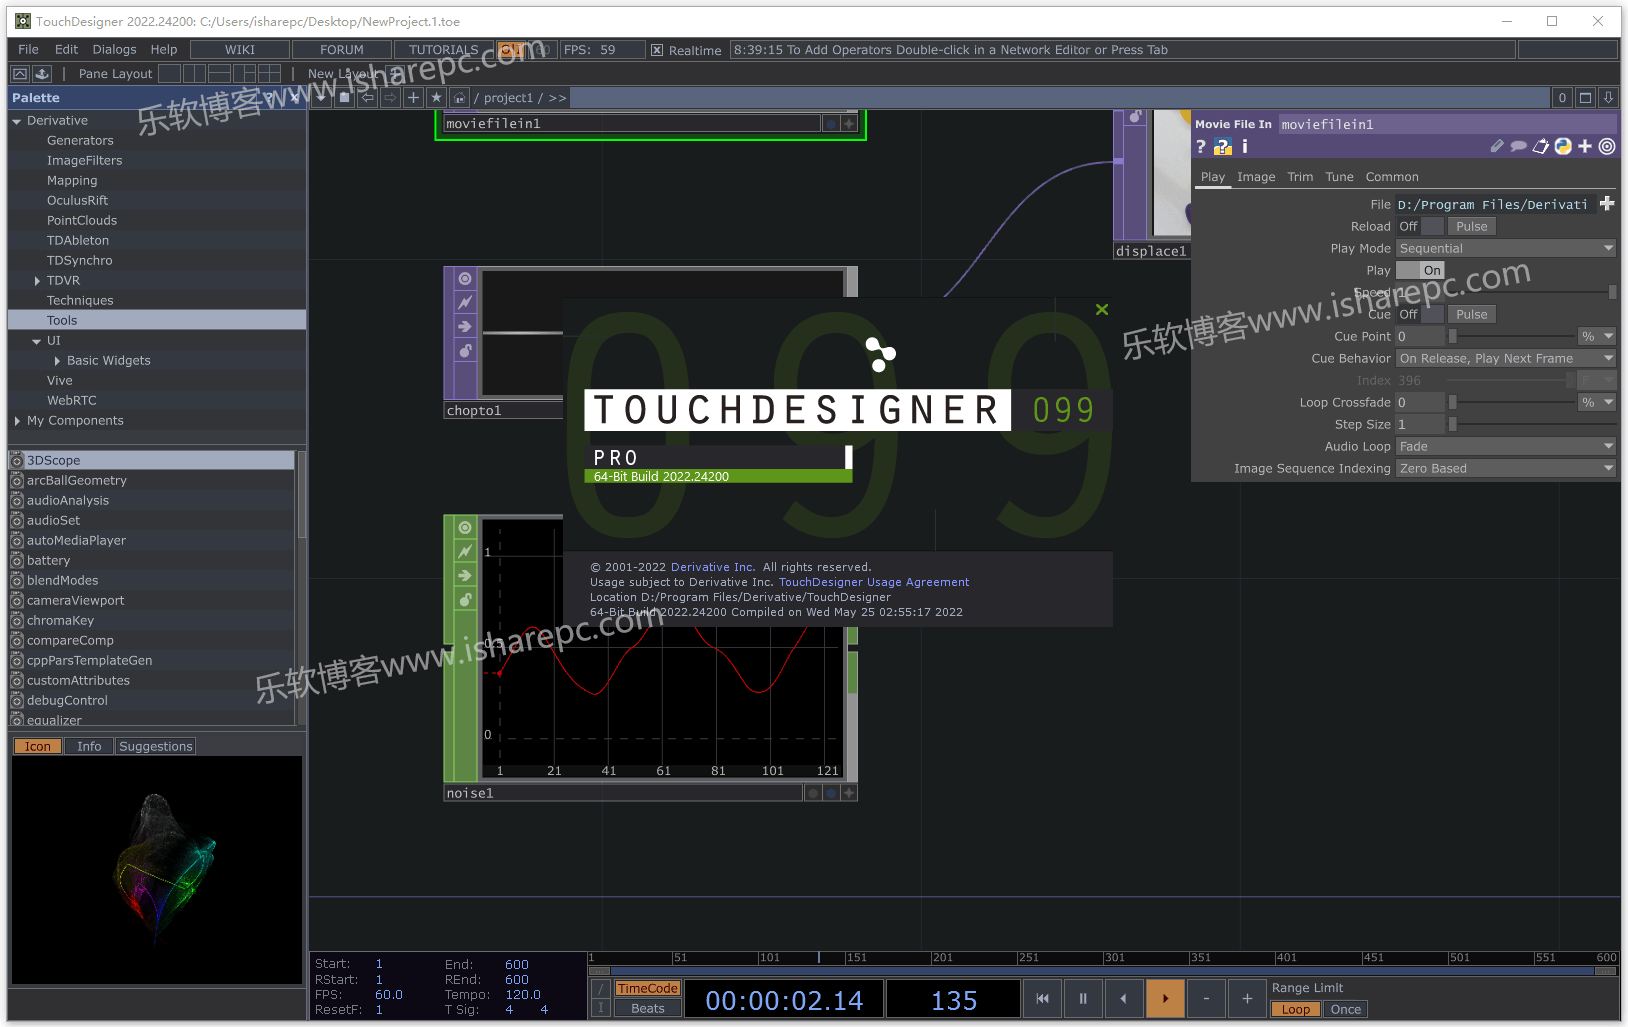This screenshot has width=1628, height=1027.
Task: Browse file with plus icon beside File field
Action: tap(1607, 204)
